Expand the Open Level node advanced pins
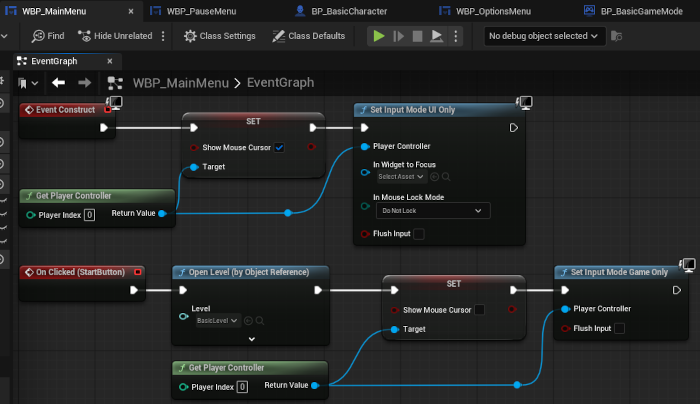Image resolution: width=700 pixels, height=404 pixels. [x=251, y=339]
